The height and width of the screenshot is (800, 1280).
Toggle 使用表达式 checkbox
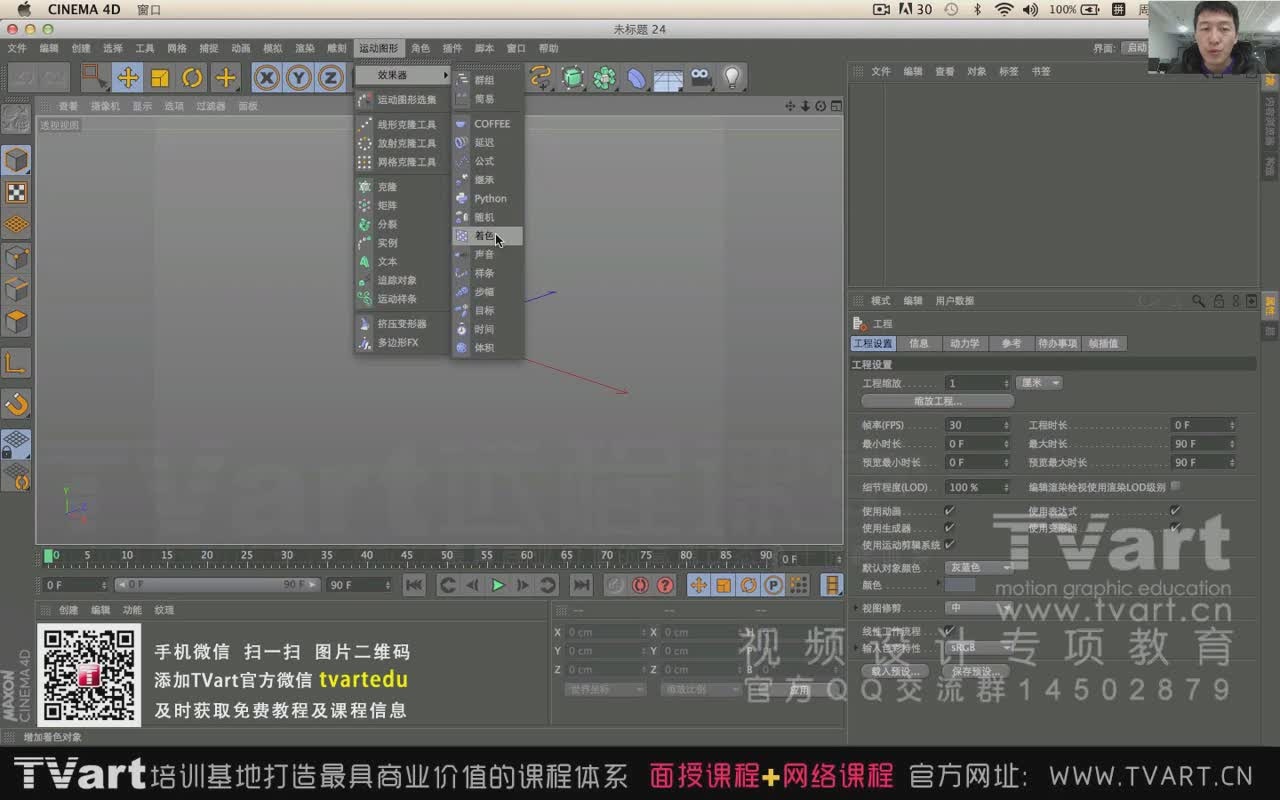pyautogui.click(x=1175, y=511)
